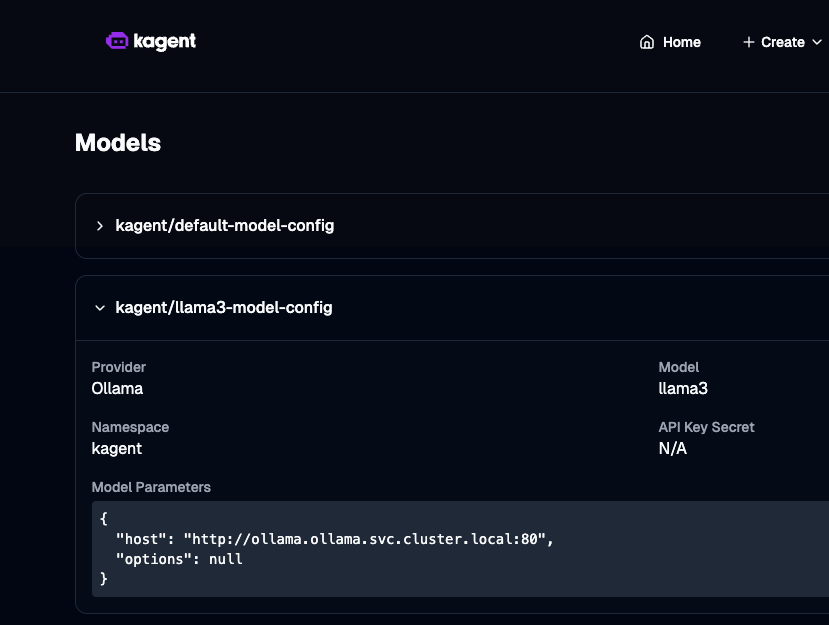Click the Models page heading

point(118,143)
